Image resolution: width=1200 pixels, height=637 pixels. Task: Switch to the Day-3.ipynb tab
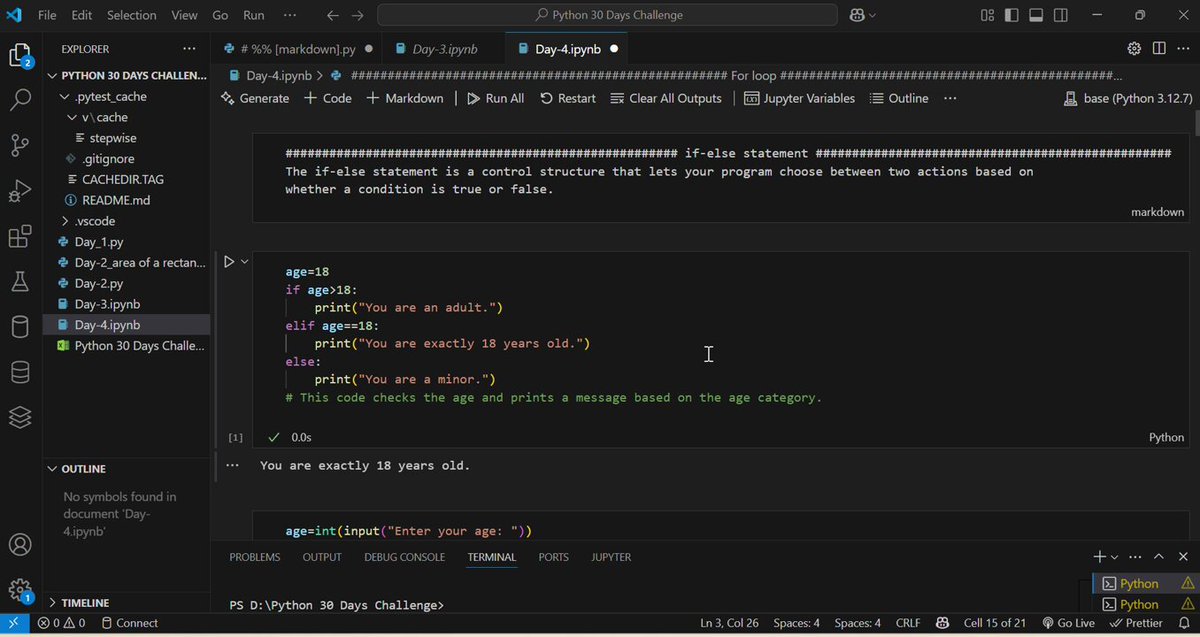[x=444, y=48]
